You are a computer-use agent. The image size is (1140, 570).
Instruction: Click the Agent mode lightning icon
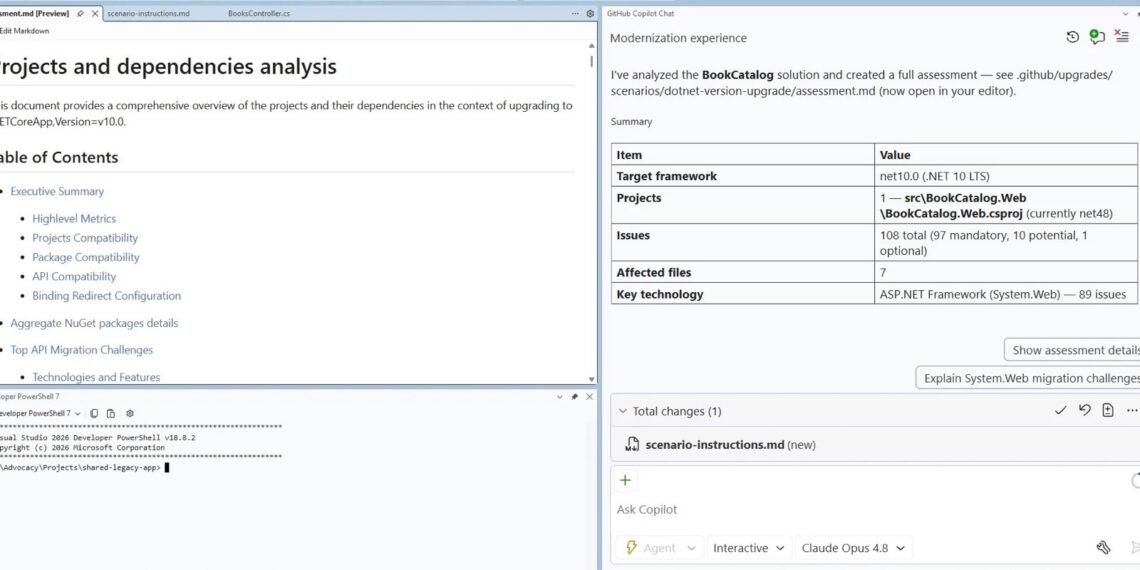click(630, 547)
